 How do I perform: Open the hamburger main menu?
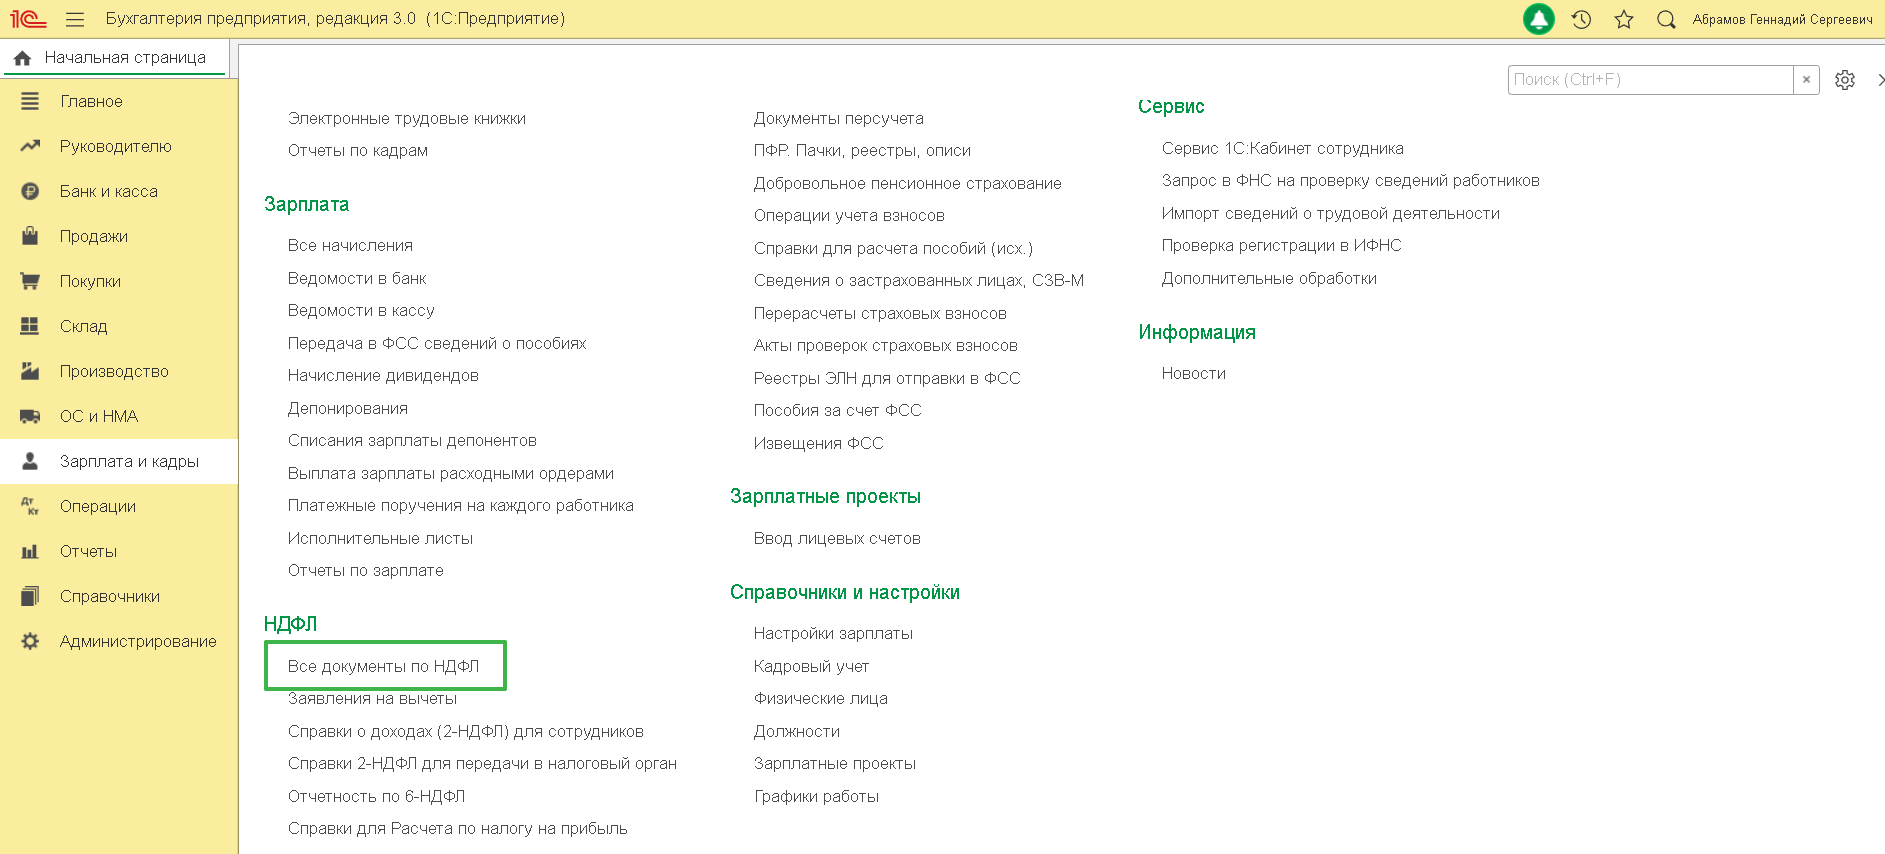coord(75,19)
